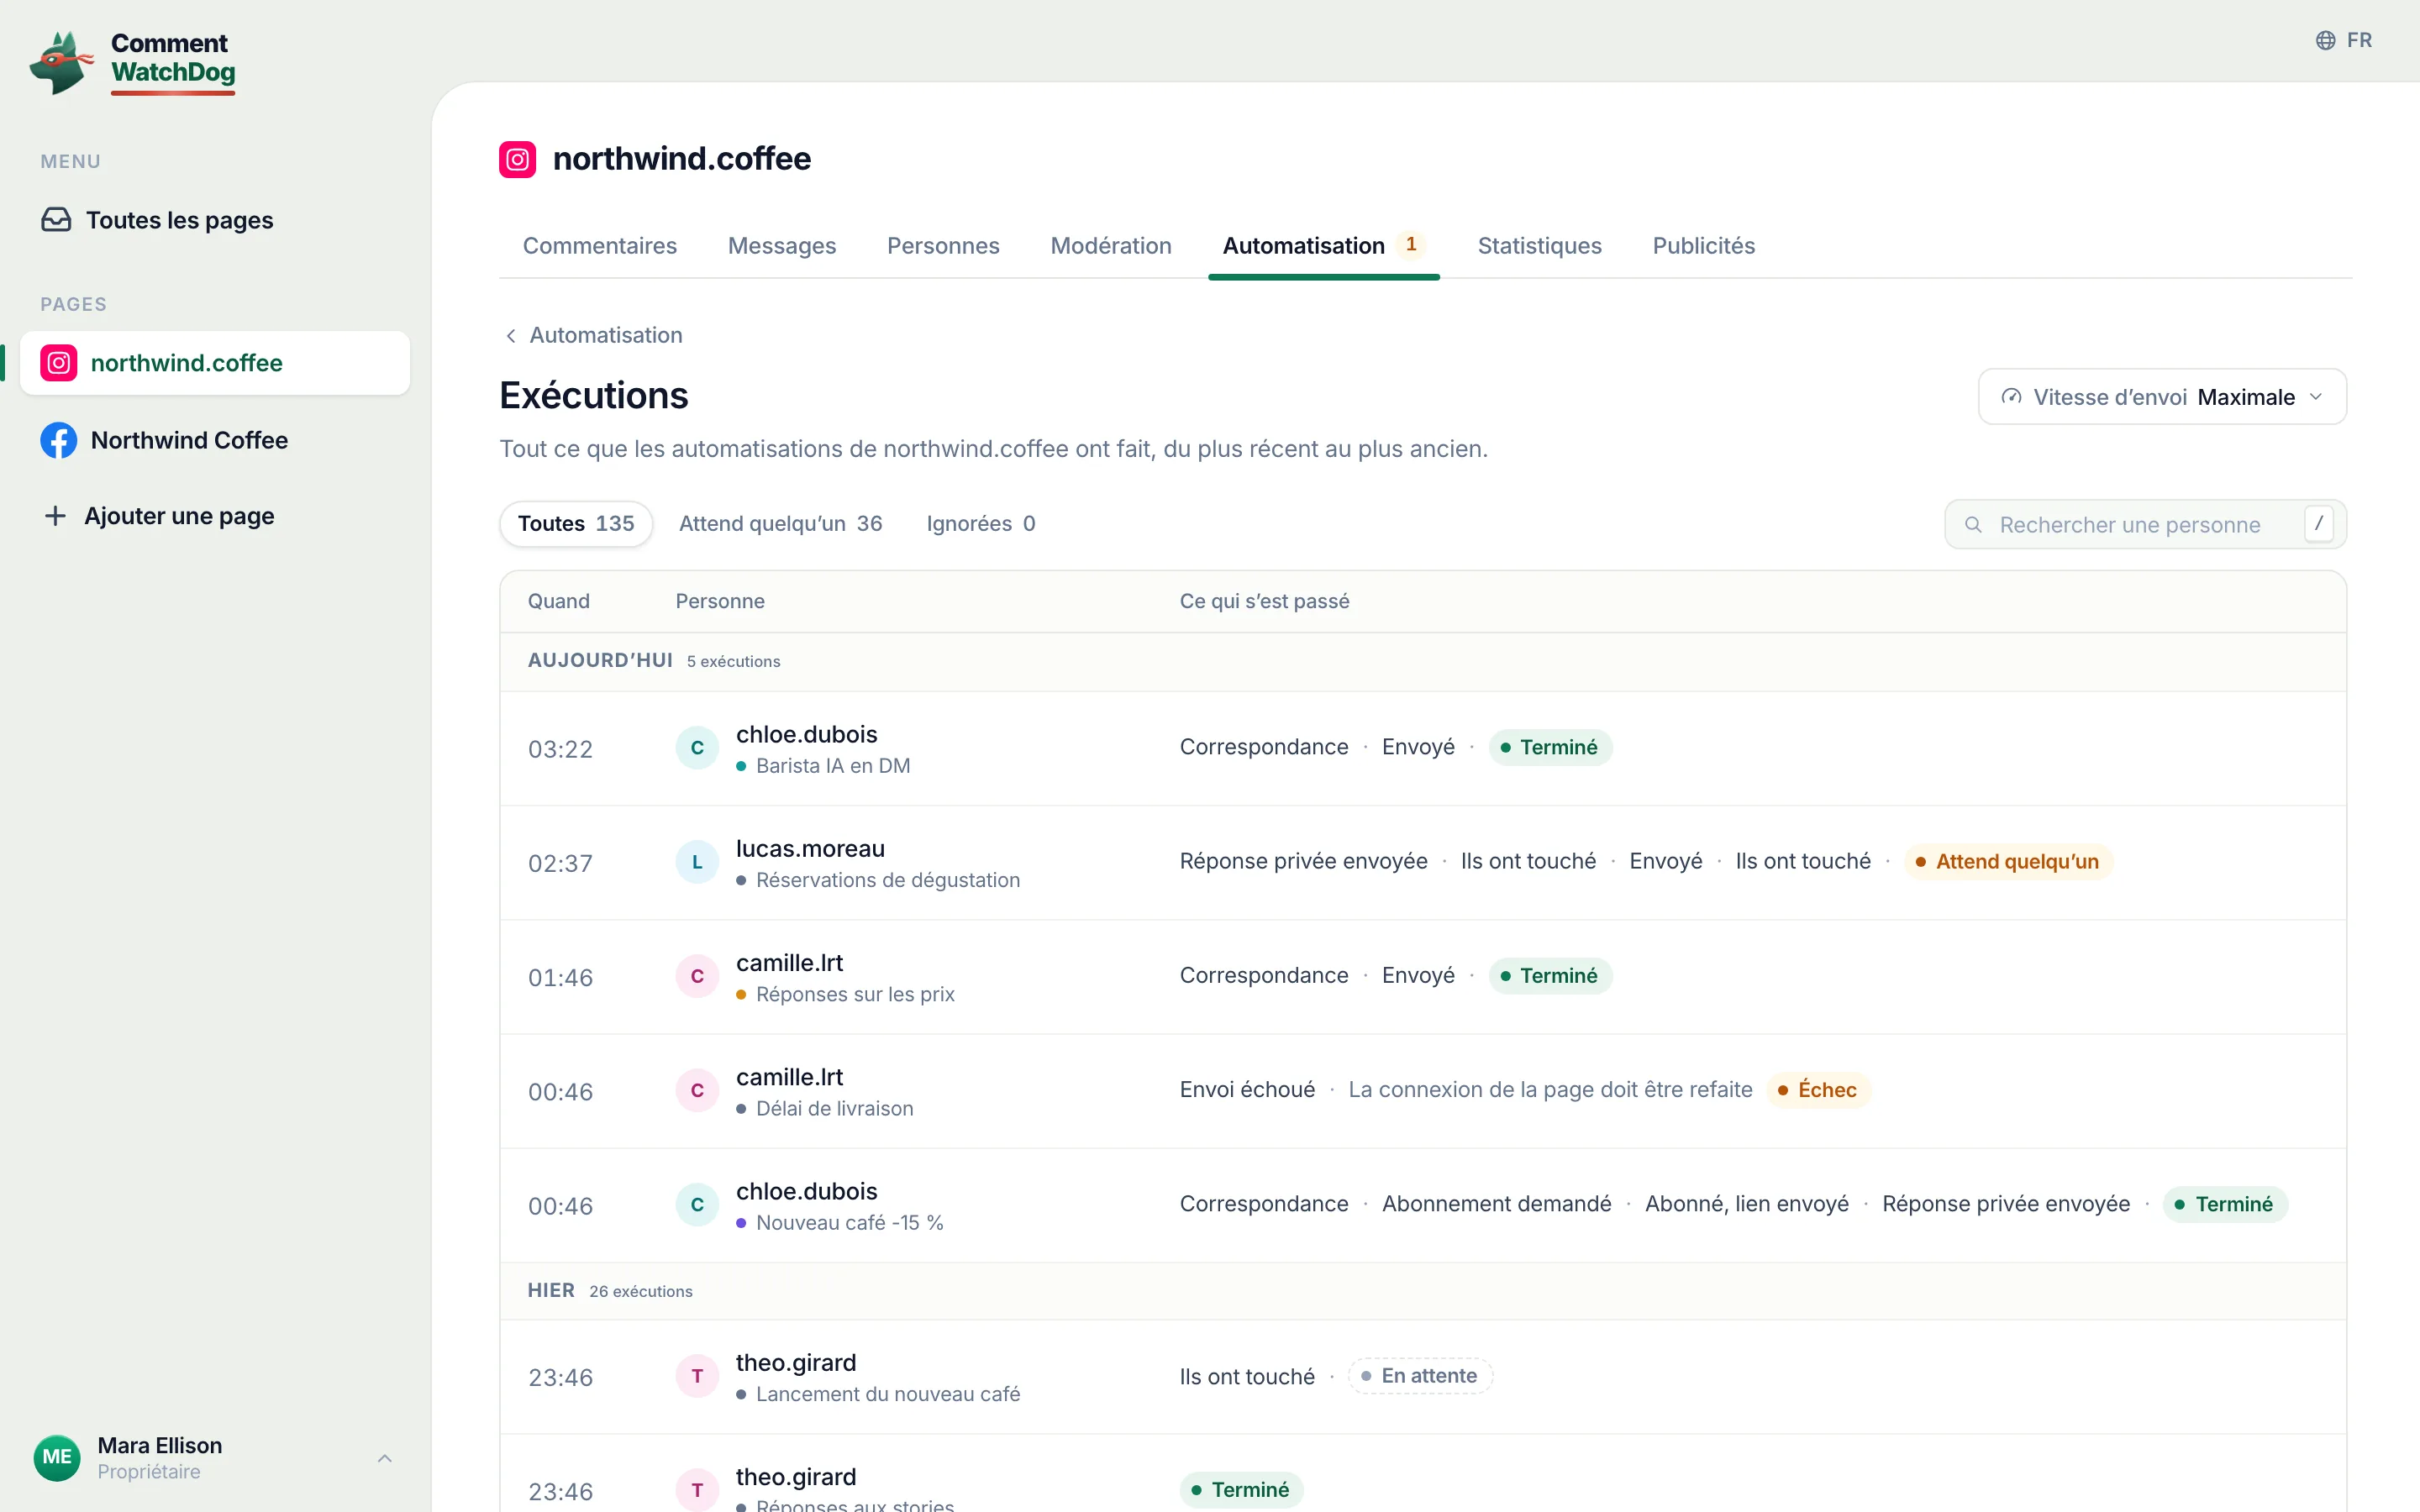Click En attente status badge

point(1420,1376)
